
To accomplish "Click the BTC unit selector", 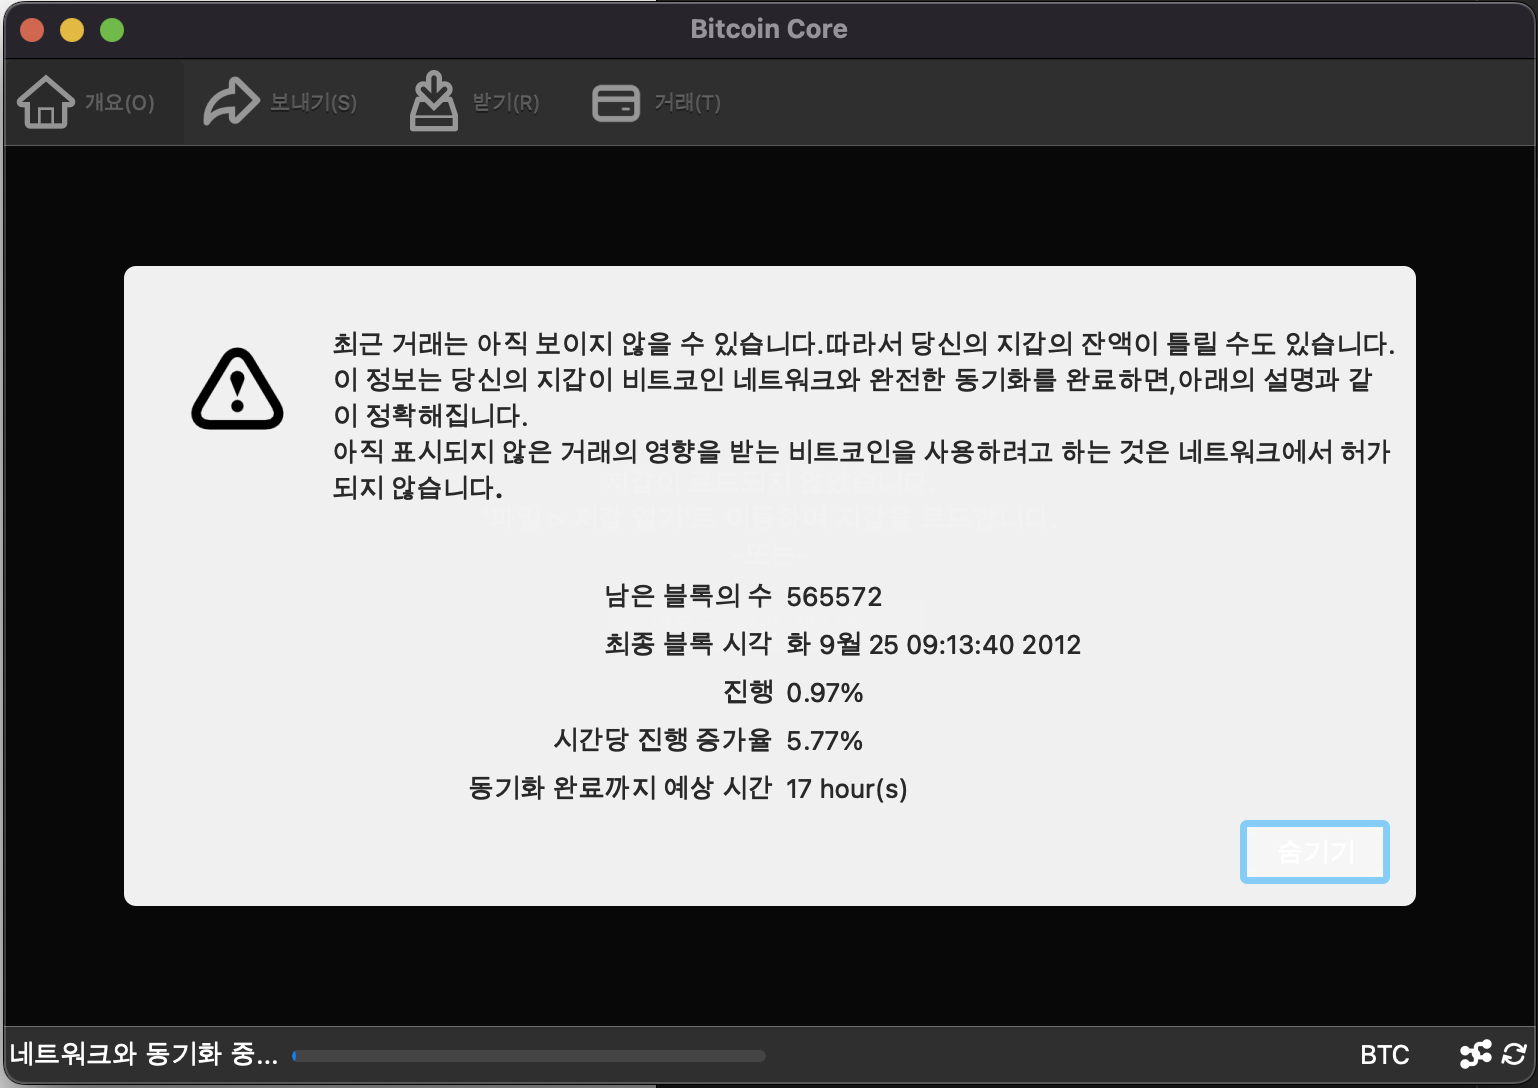I will 1385,1055.
